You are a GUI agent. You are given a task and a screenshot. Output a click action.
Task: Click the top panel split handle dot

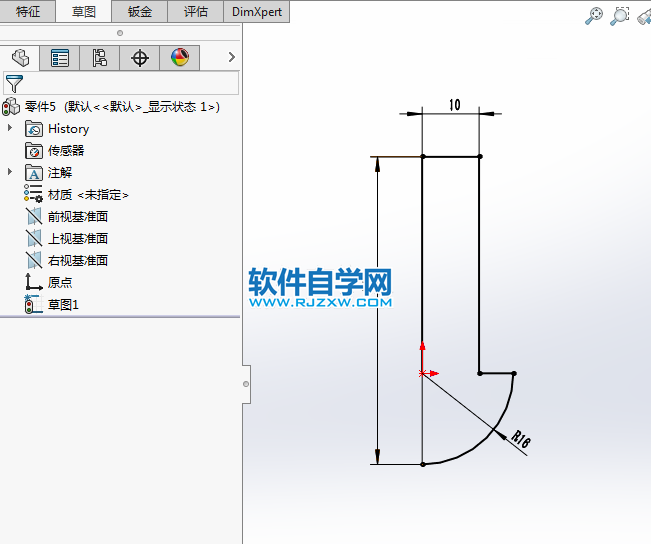pos(120,33)
